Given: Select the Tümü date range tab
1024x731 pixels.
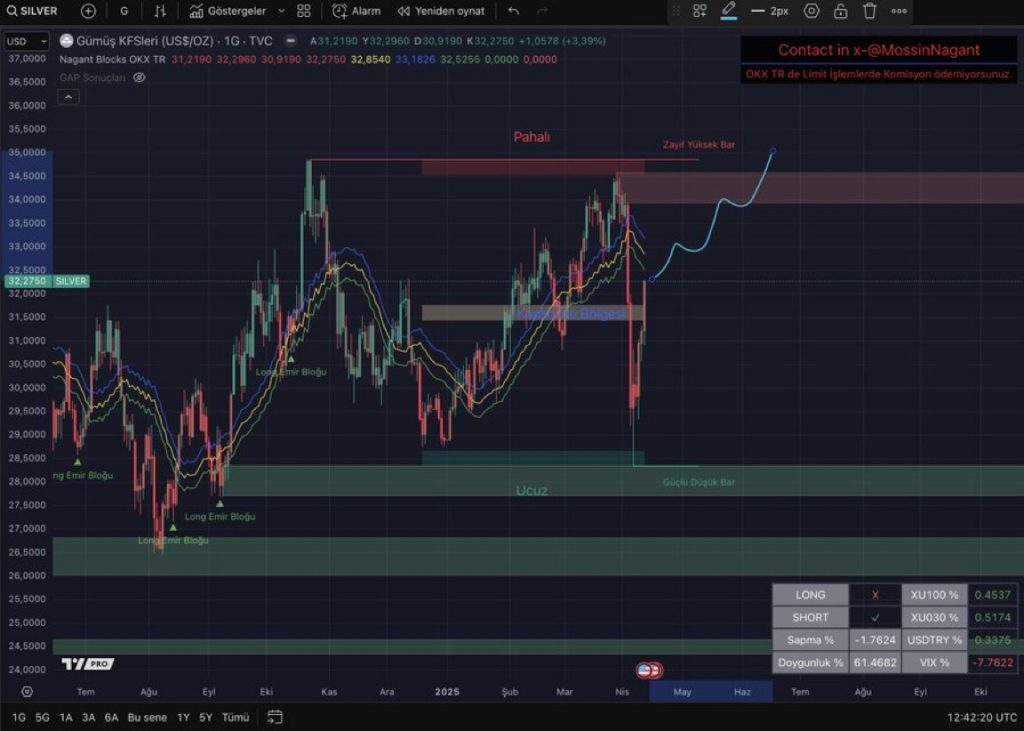Looking at the screenshot, I should [x=235, y=717].
